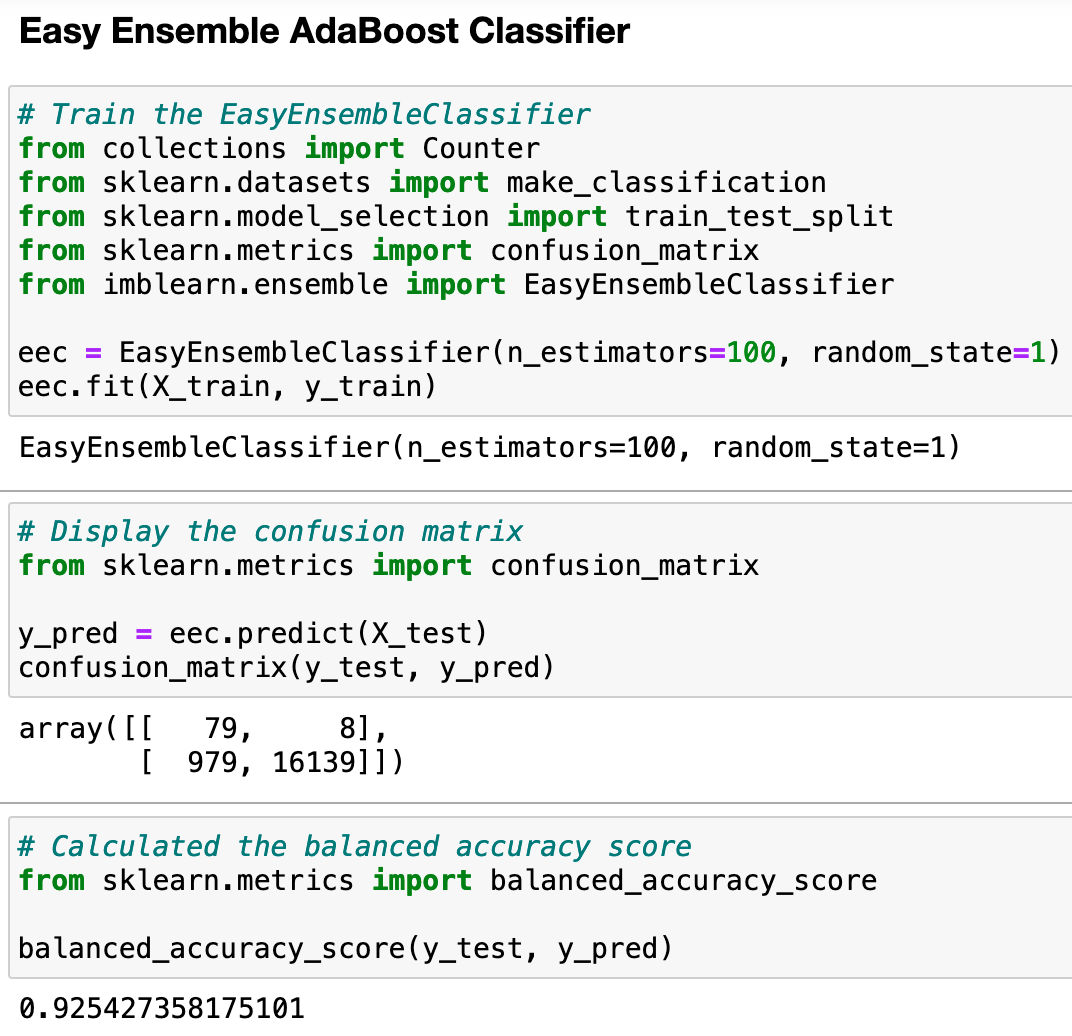The image size is (1072, 1036).
Task: Click the Easy Ensemble AdaBoost Classifier heading
Action: tap(324, 31)
